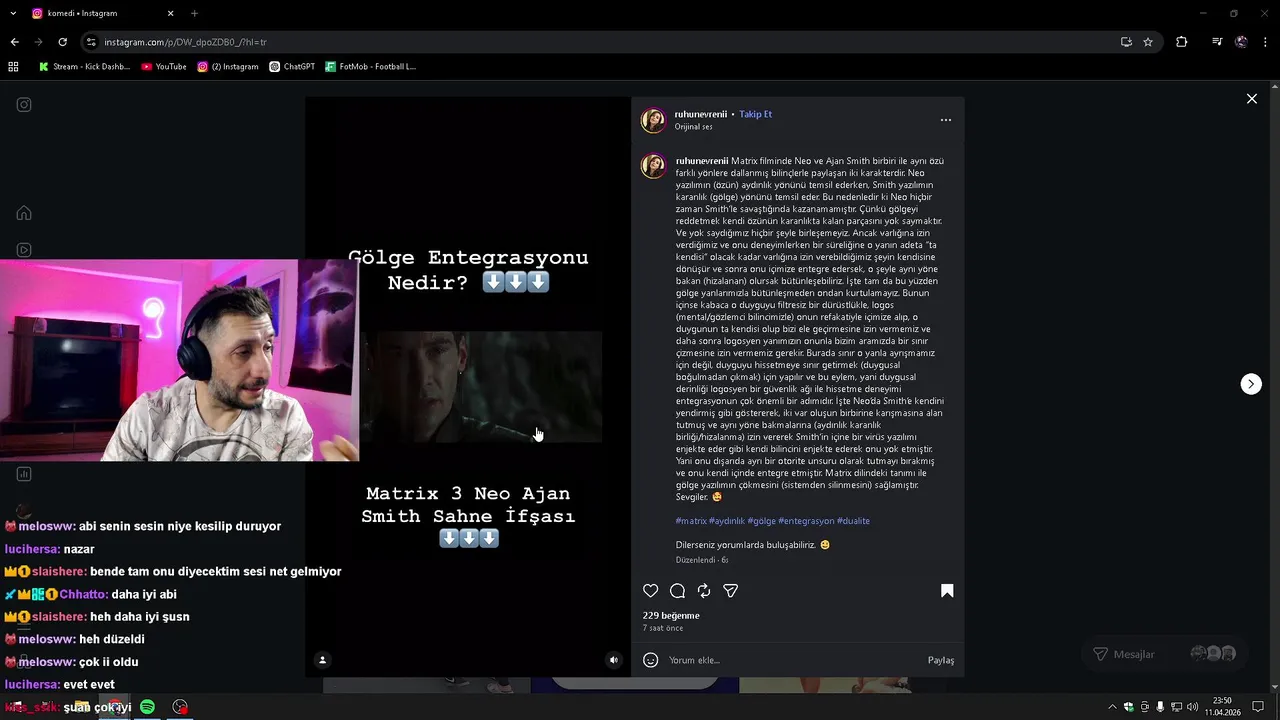
Task: Open the notifications icon in taskbar
Action: (1258, 707)
